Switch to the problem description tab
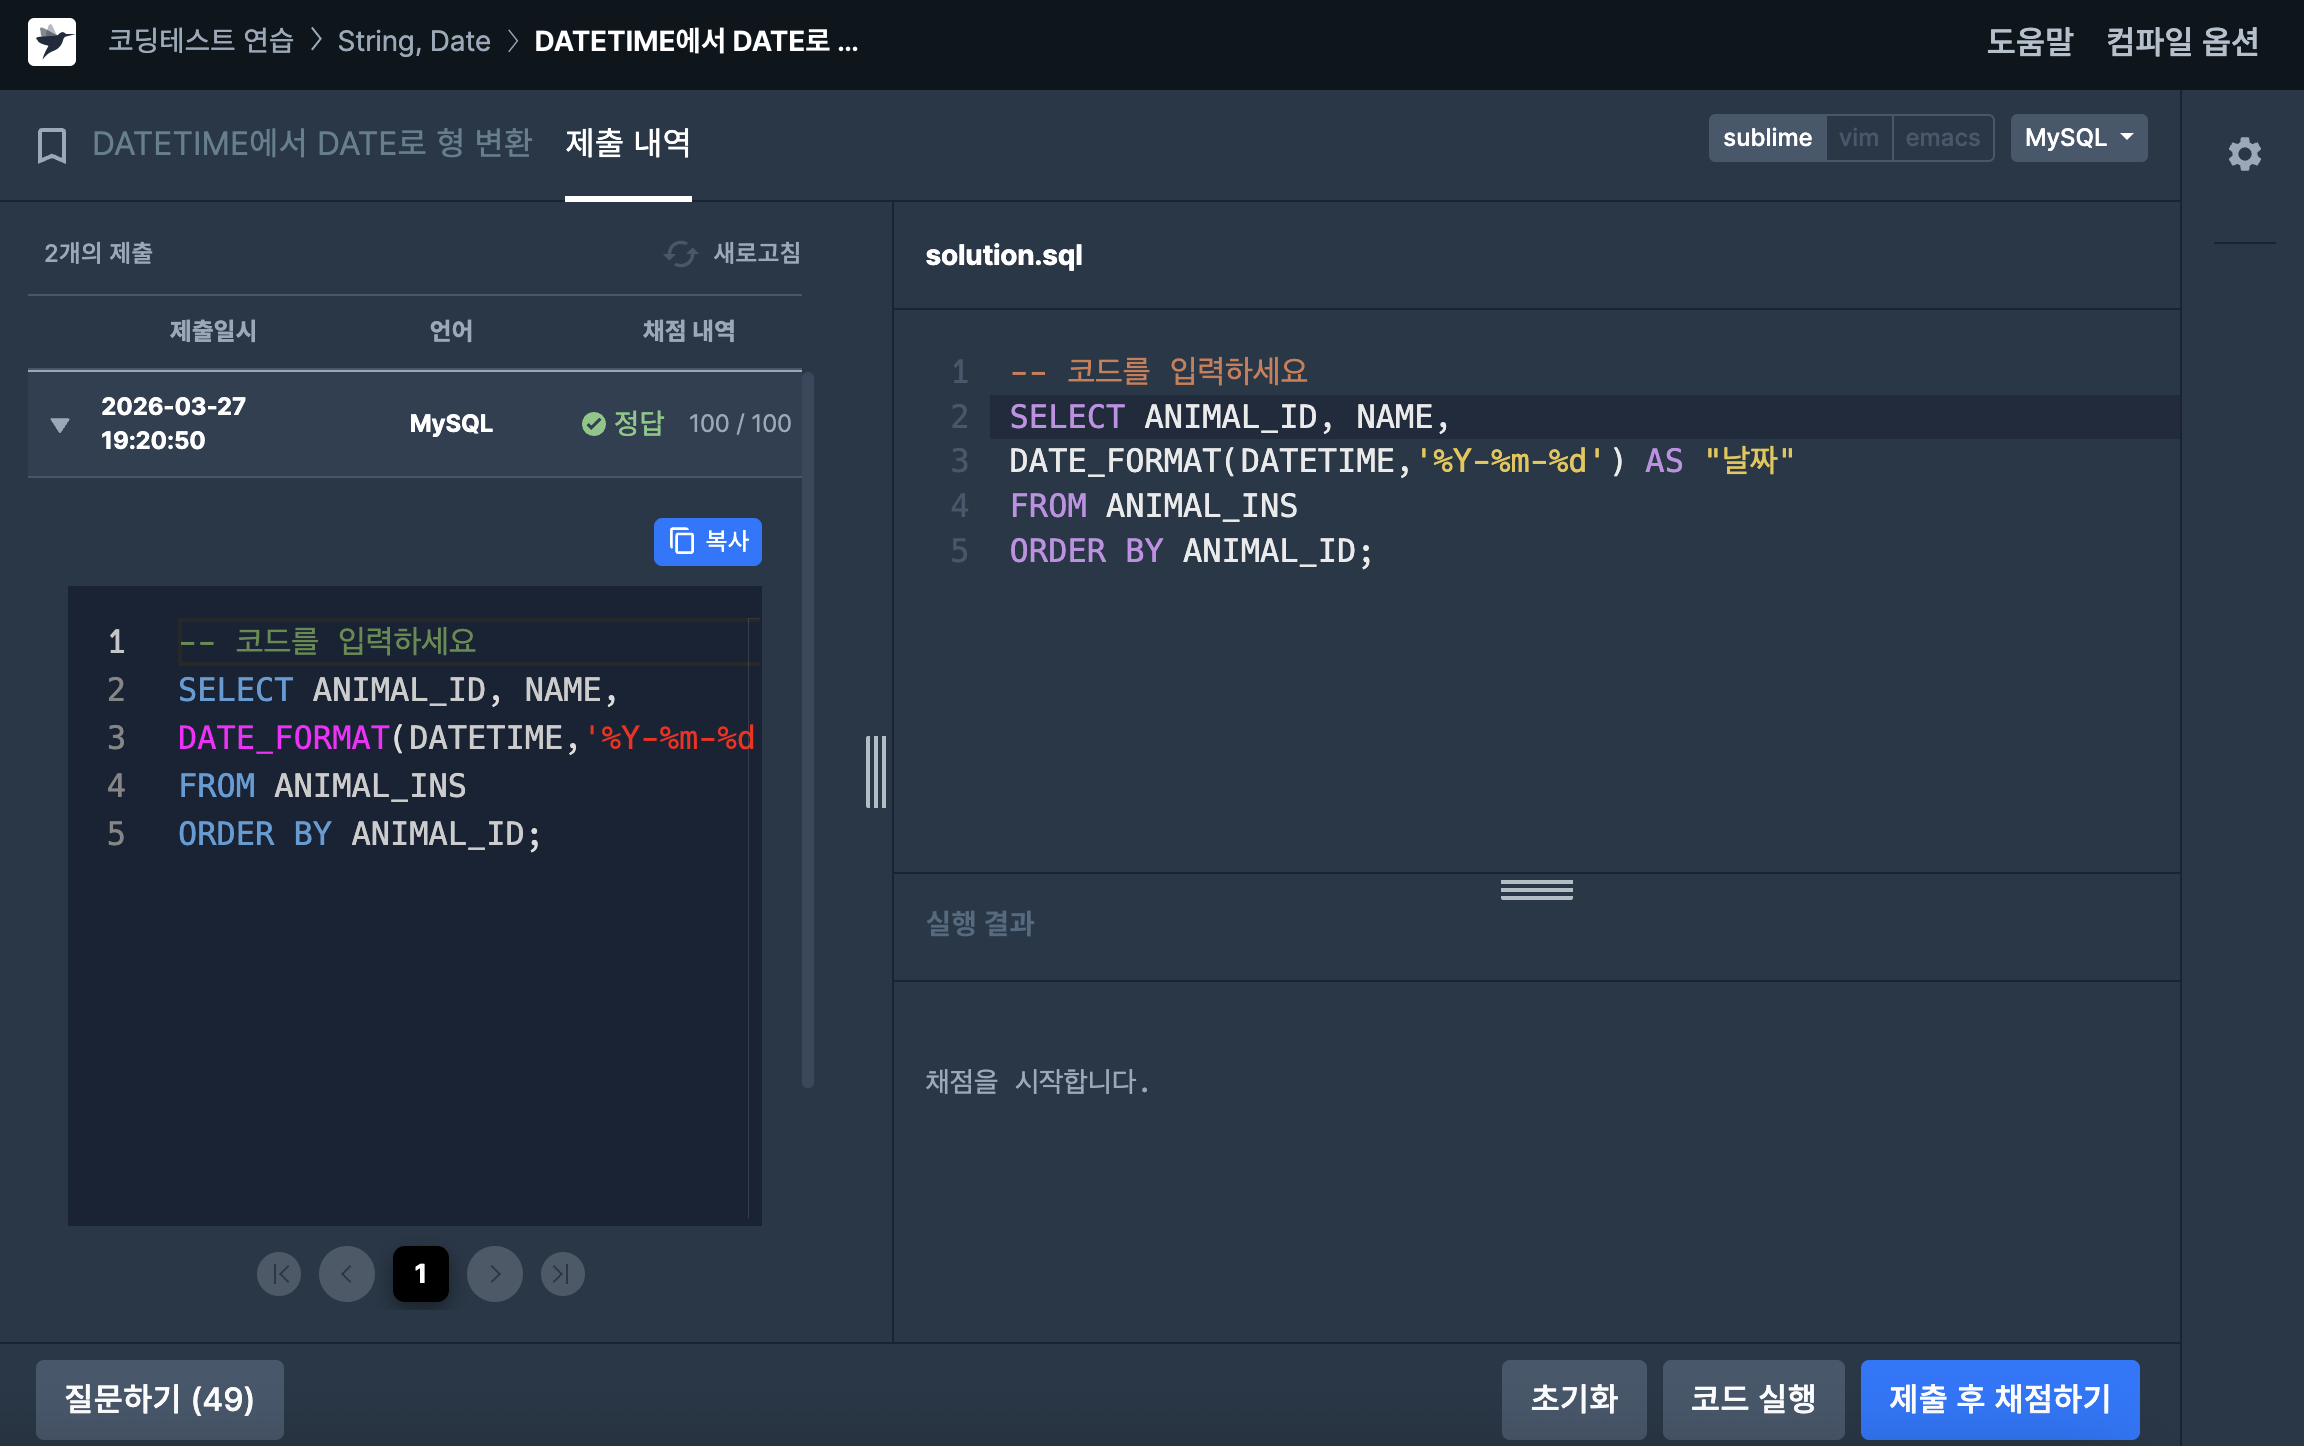Image resolution: width=2304 pixels, height=1446 pixels. pos(312,144)
